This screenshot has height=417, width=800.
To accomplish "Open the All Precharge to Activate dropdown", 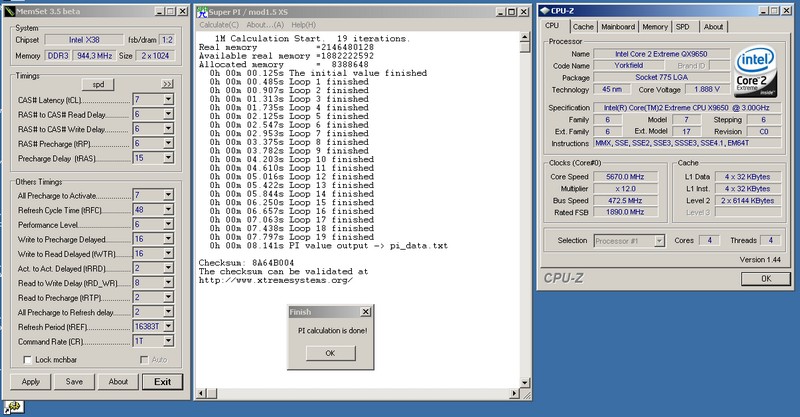I will (168, 195).
